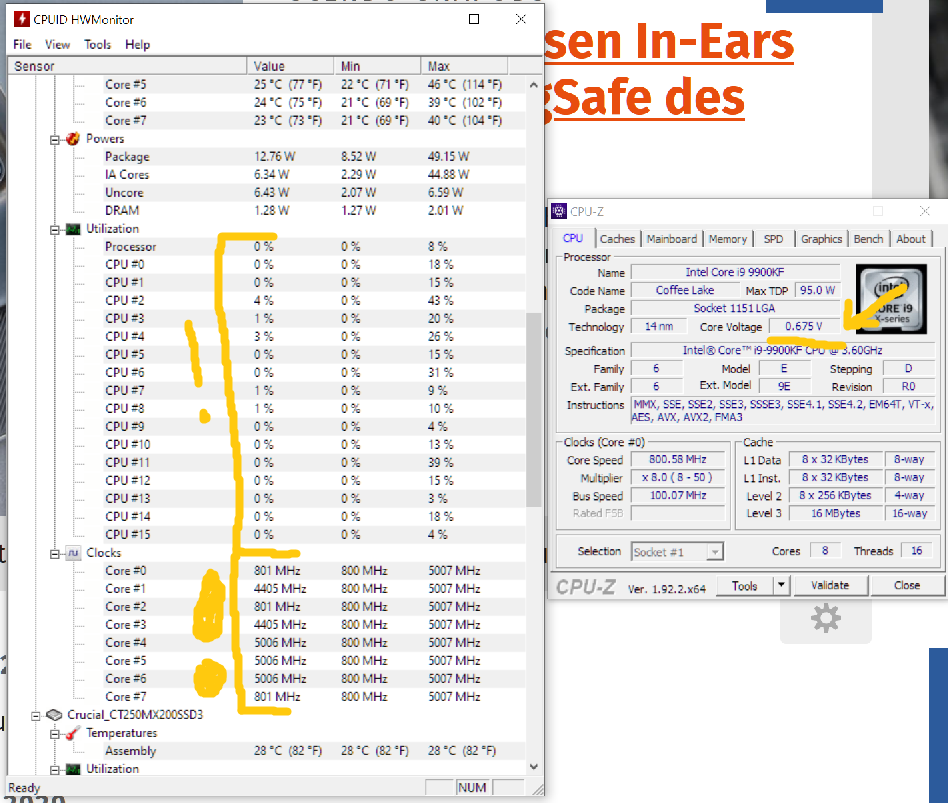
Task: Click the Core Voltage 0.675 V field
Action: tap(804, 326)
